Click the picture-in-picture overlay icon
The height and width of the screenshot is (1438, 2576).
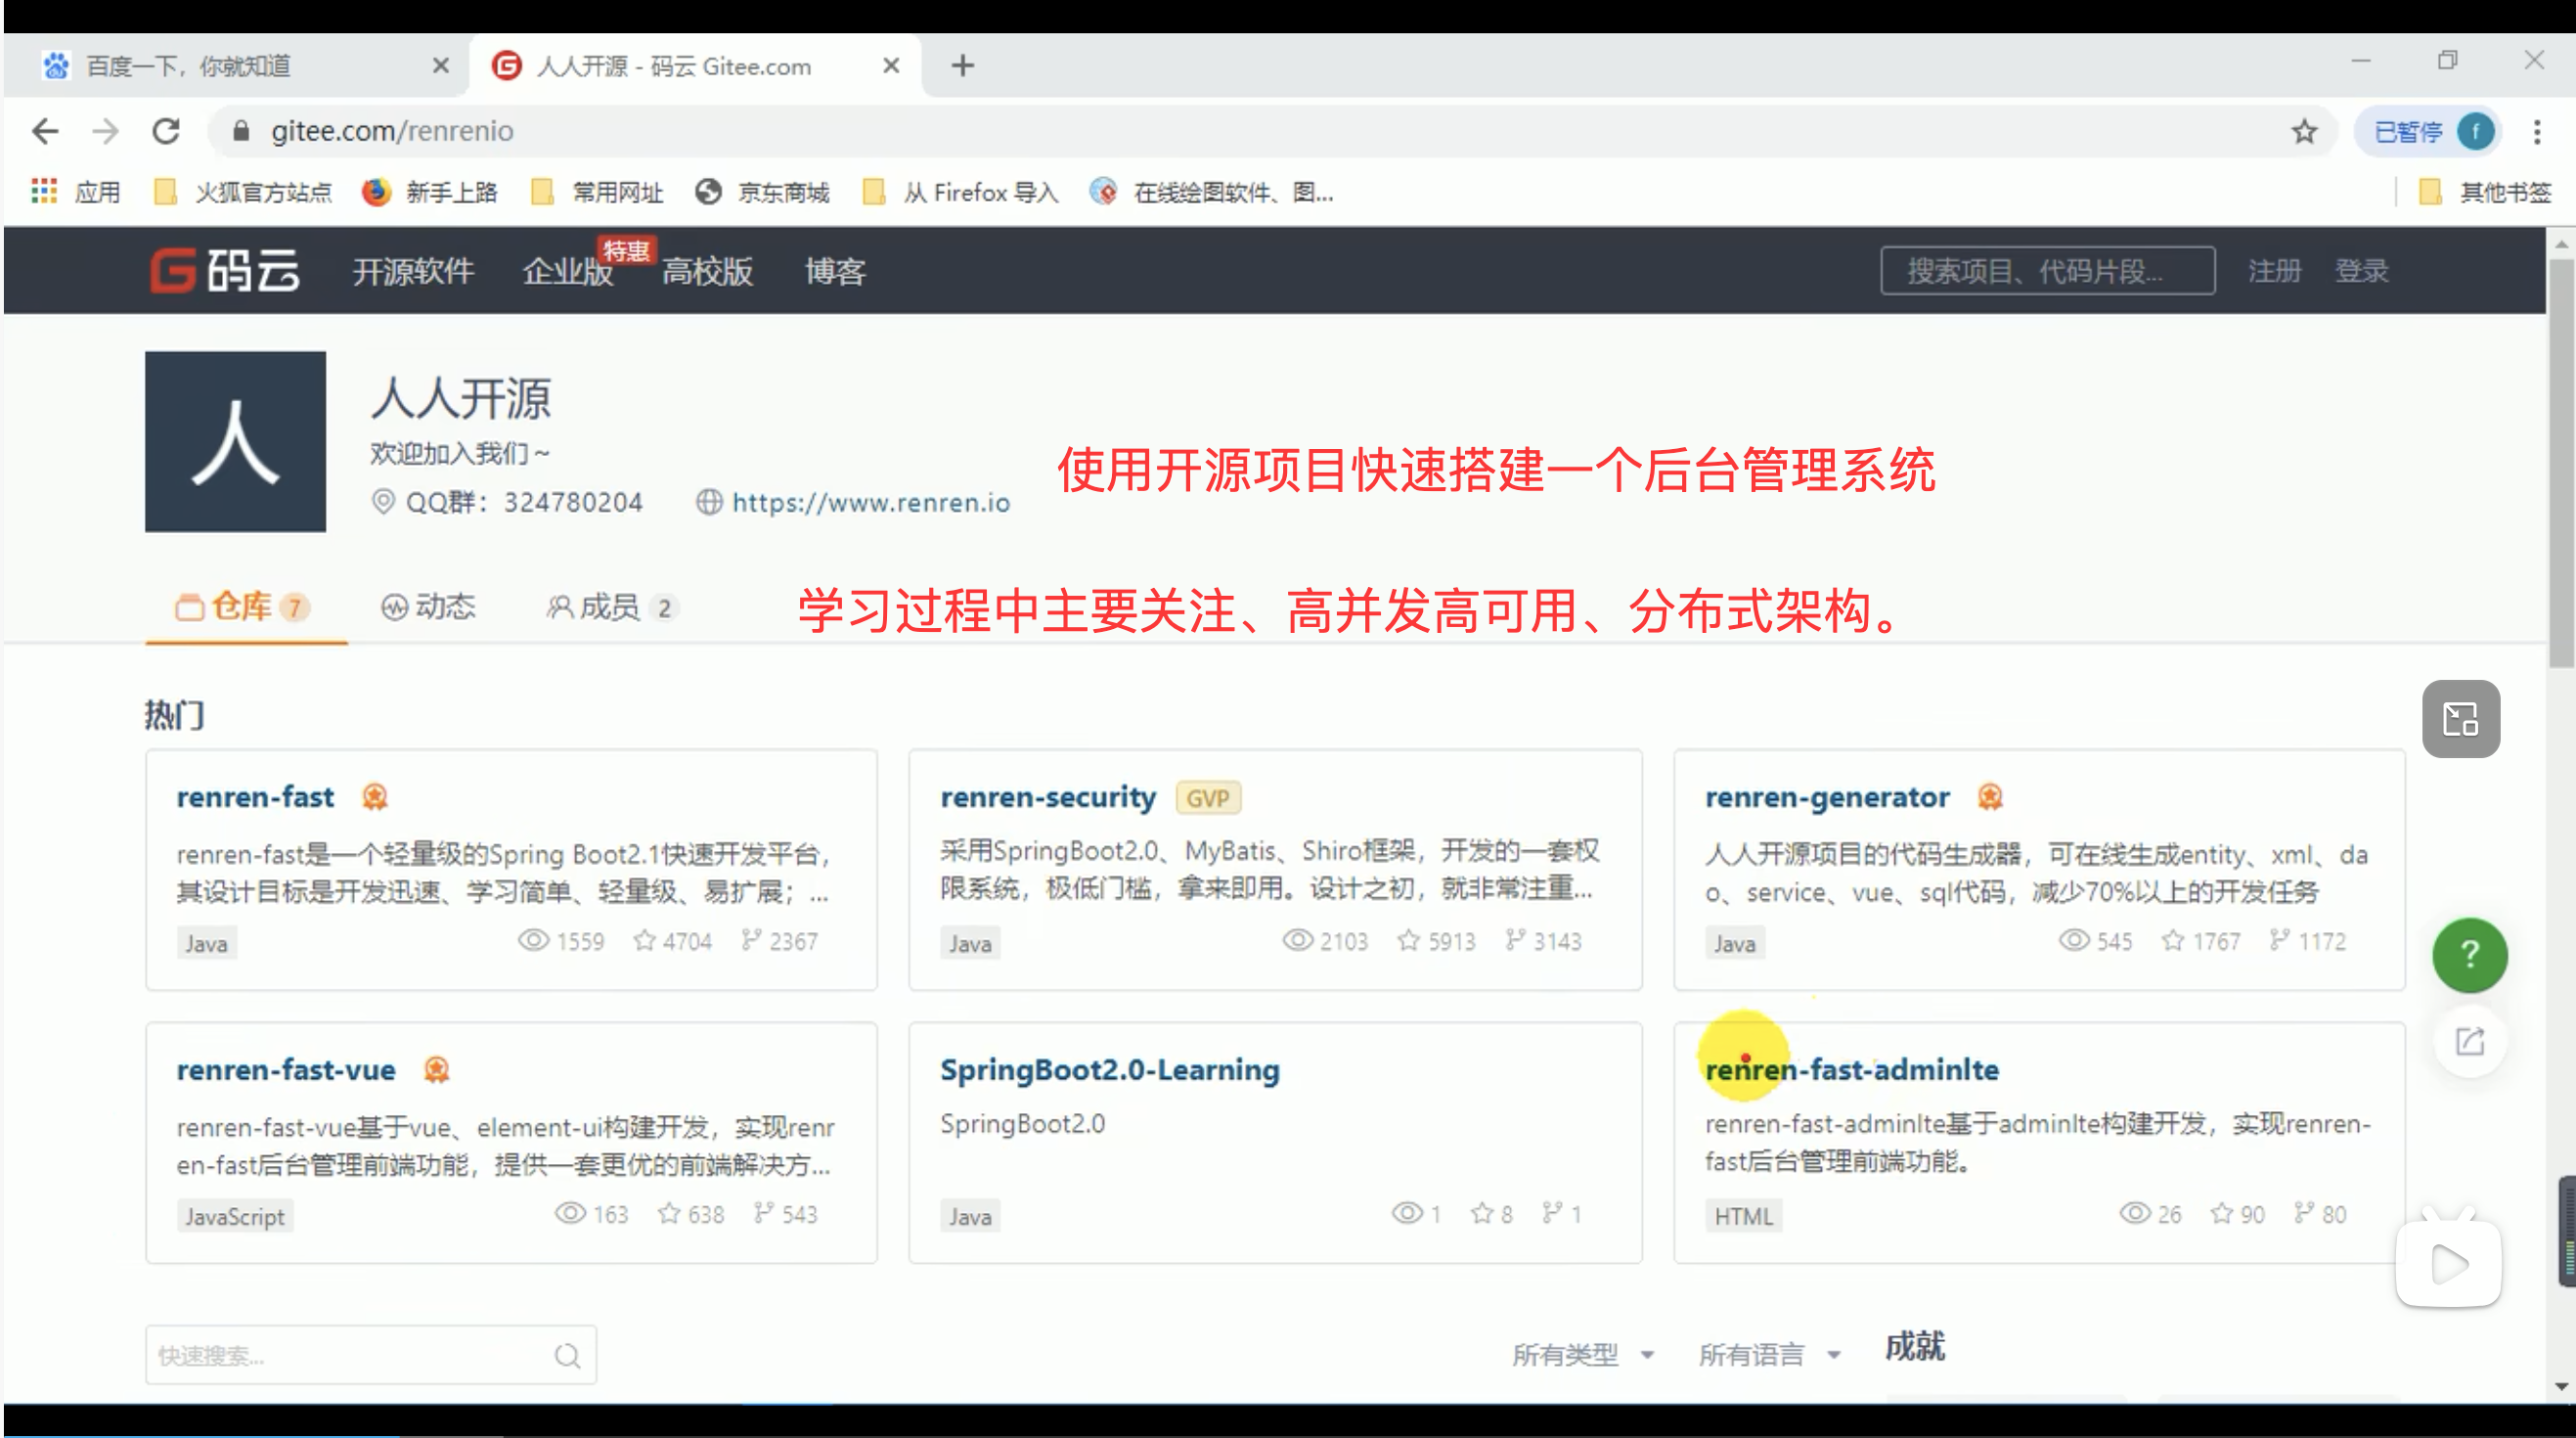click(2460, 718)
